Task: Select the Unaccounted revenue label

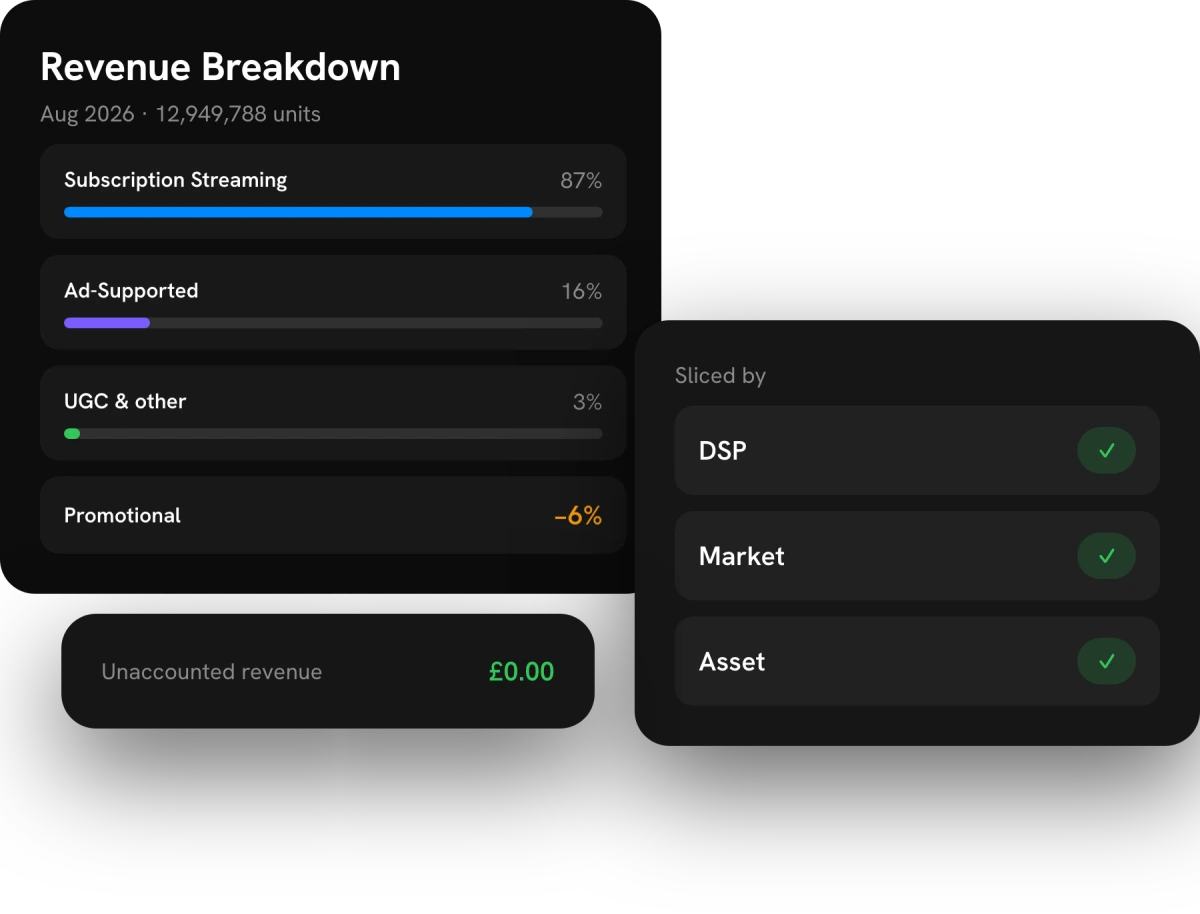Action: point(212,672)
